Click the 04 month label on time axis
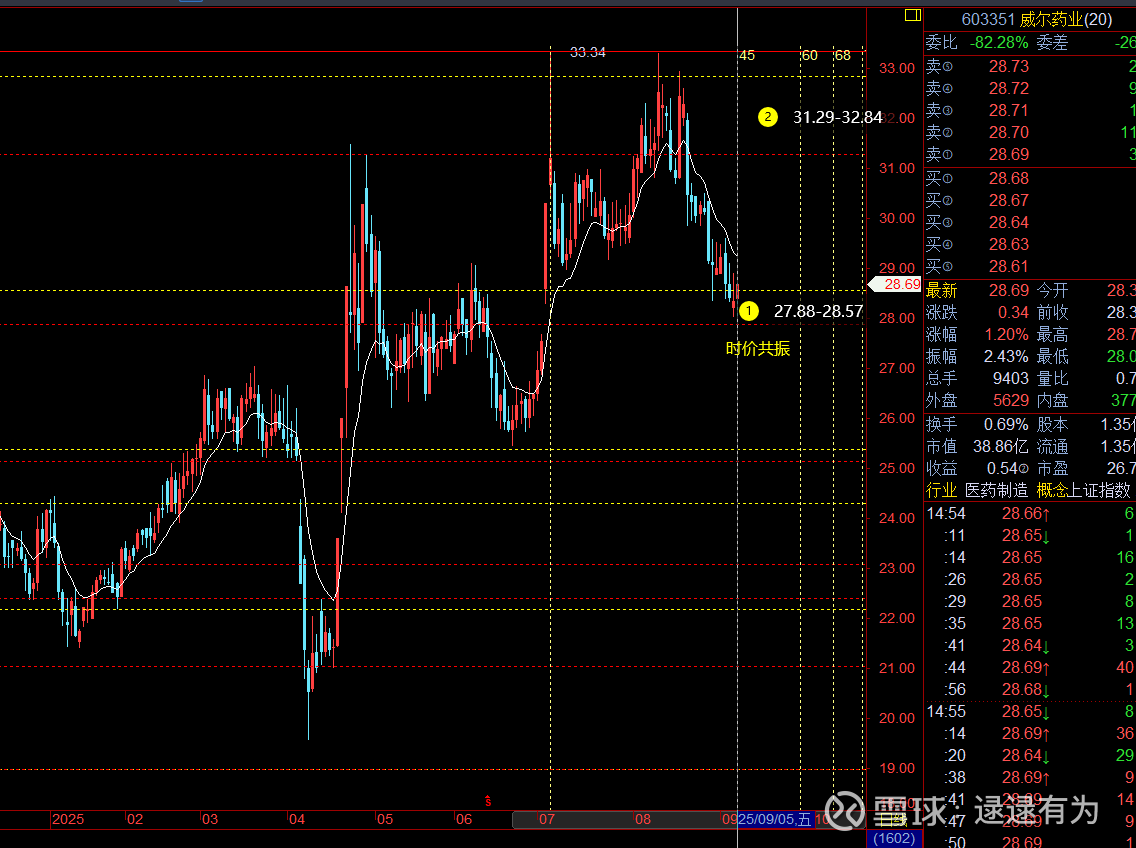The height and width of the screenshot is (848, 1136). [x=297, y=820]
